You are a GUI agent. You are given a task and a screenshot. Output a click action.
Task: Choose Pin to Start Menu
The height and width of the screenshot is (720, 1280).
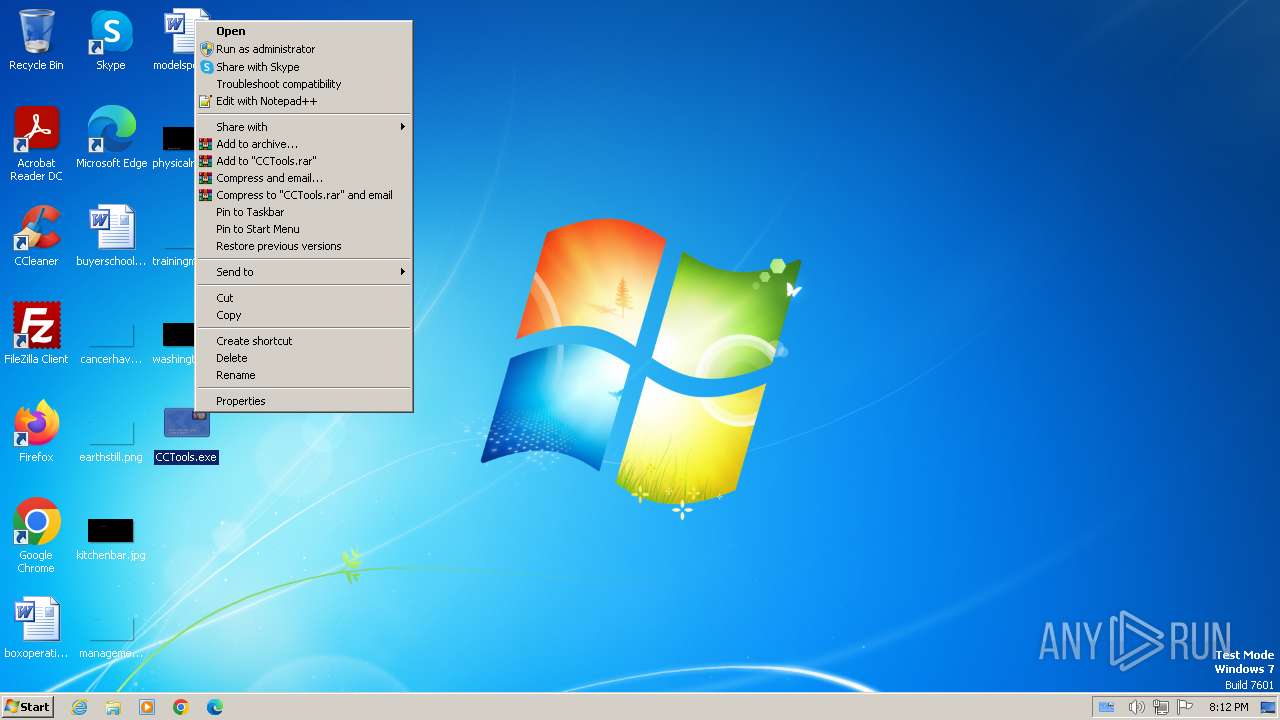[x=304, y=229]
